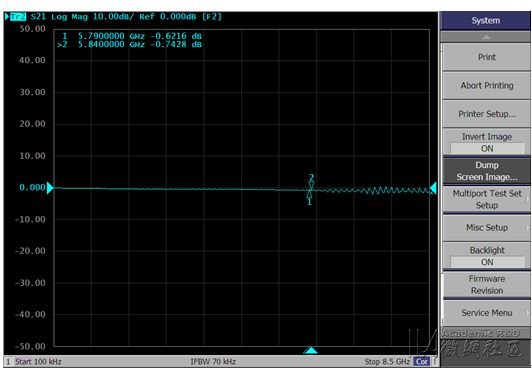532x368 pixels.
Task: Expand the Misc Setup submenu
Action: point(487,228)
